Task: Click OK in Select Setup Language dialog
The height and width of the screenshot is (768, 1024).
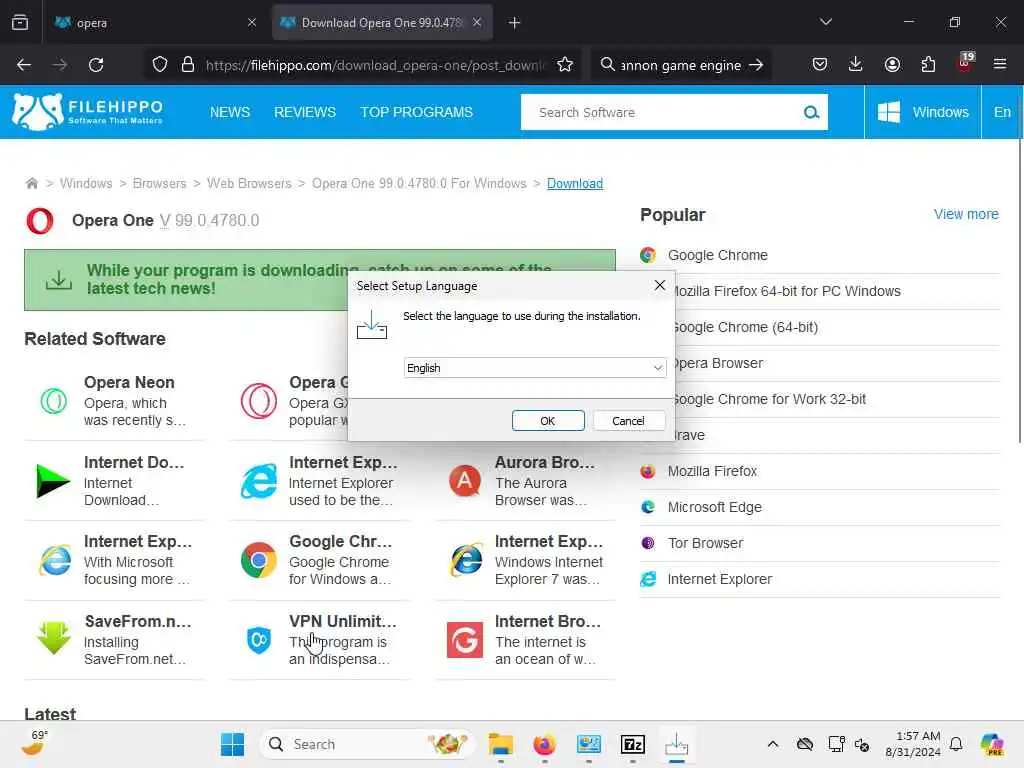Action: click(548, 421)
